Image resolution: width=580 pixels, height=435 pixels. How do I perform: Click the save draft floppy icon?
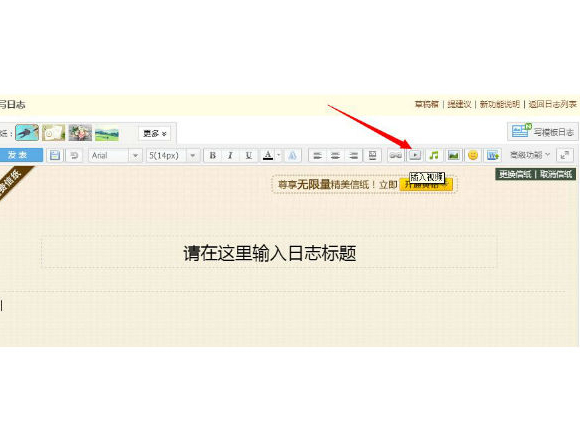coord(55,155)
